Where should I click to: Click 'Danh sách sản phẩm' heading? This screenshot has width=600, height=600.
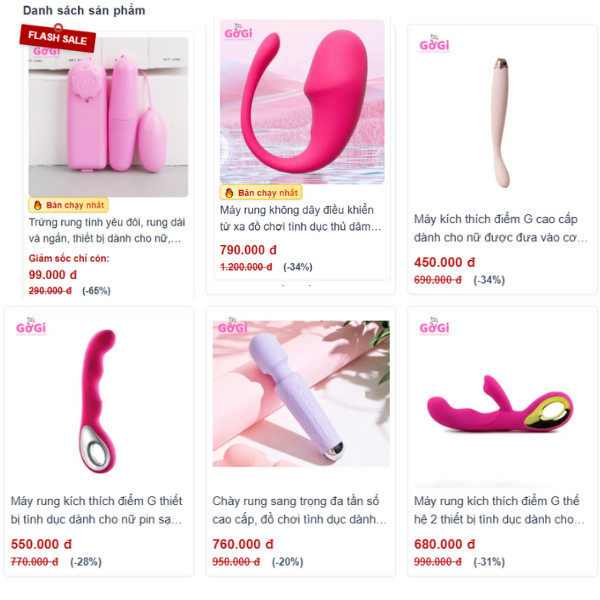pos(84,10)
